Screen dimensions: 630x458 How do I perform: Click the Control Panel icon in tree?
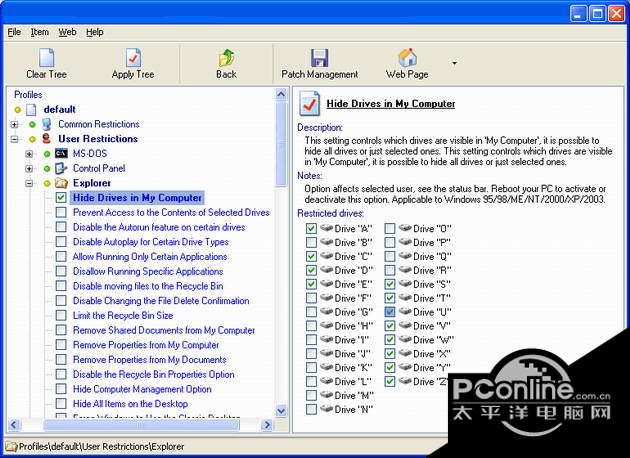click(x=61, y=168)
